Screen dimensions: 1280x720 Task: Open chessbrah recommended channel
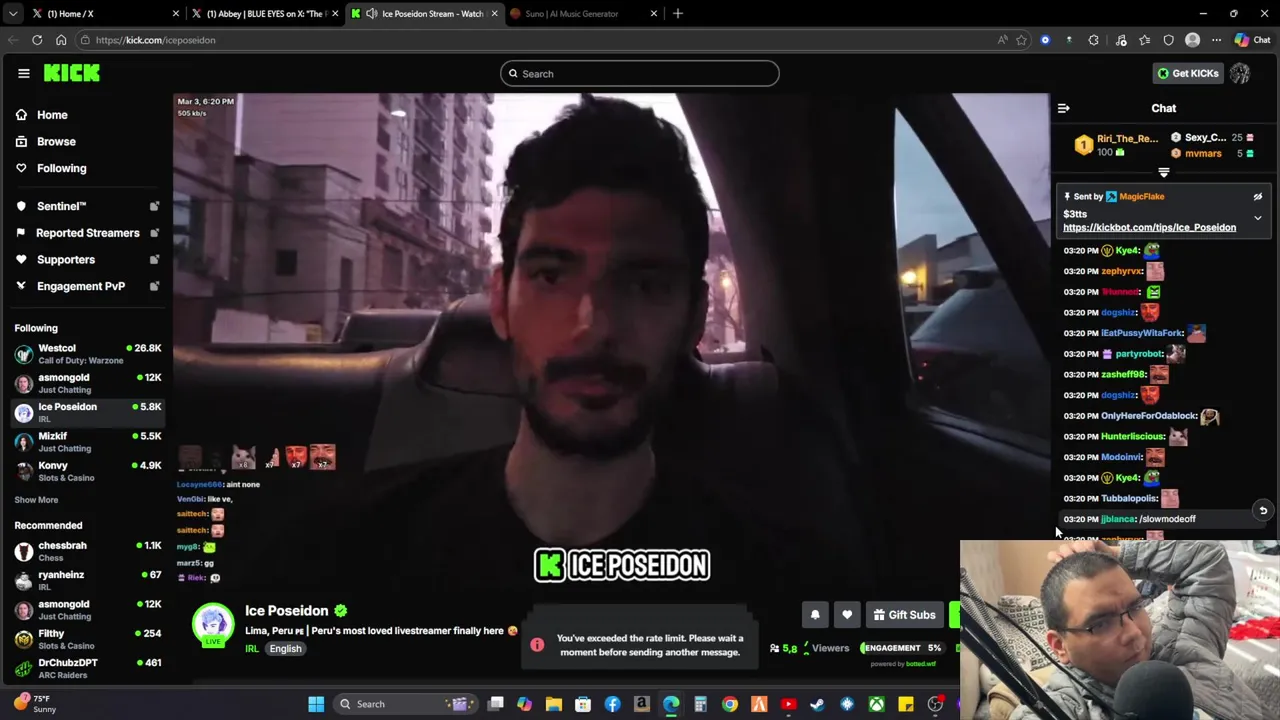(87, 551)
